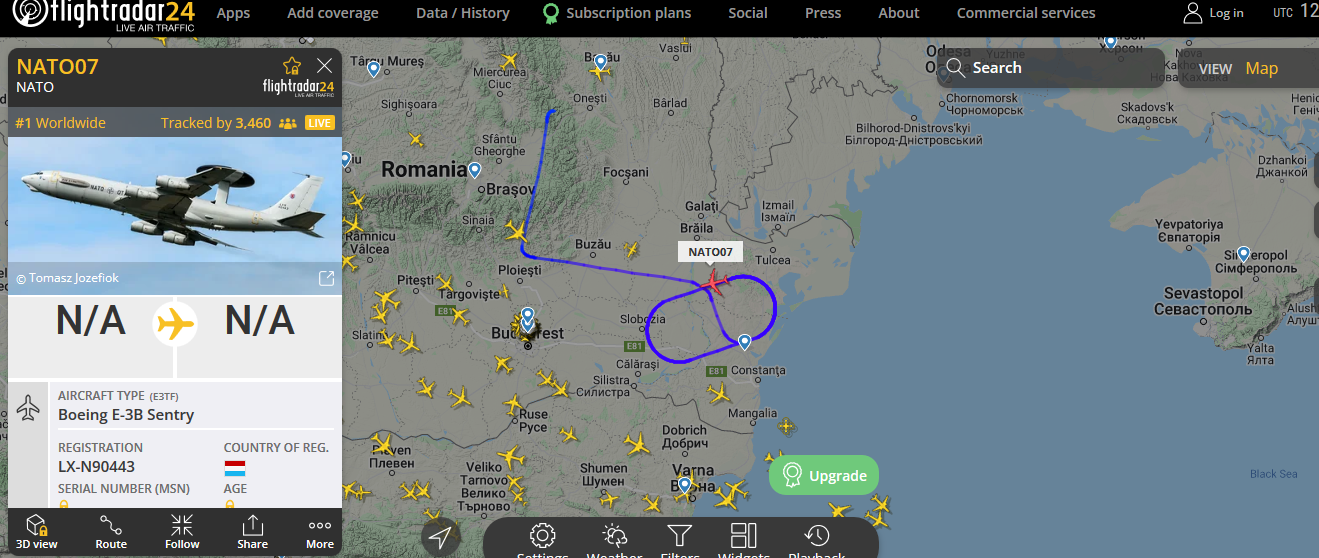This screenshot has height=558, width=1319.
Task: Start Playback history mode
Action: [817, 540]
